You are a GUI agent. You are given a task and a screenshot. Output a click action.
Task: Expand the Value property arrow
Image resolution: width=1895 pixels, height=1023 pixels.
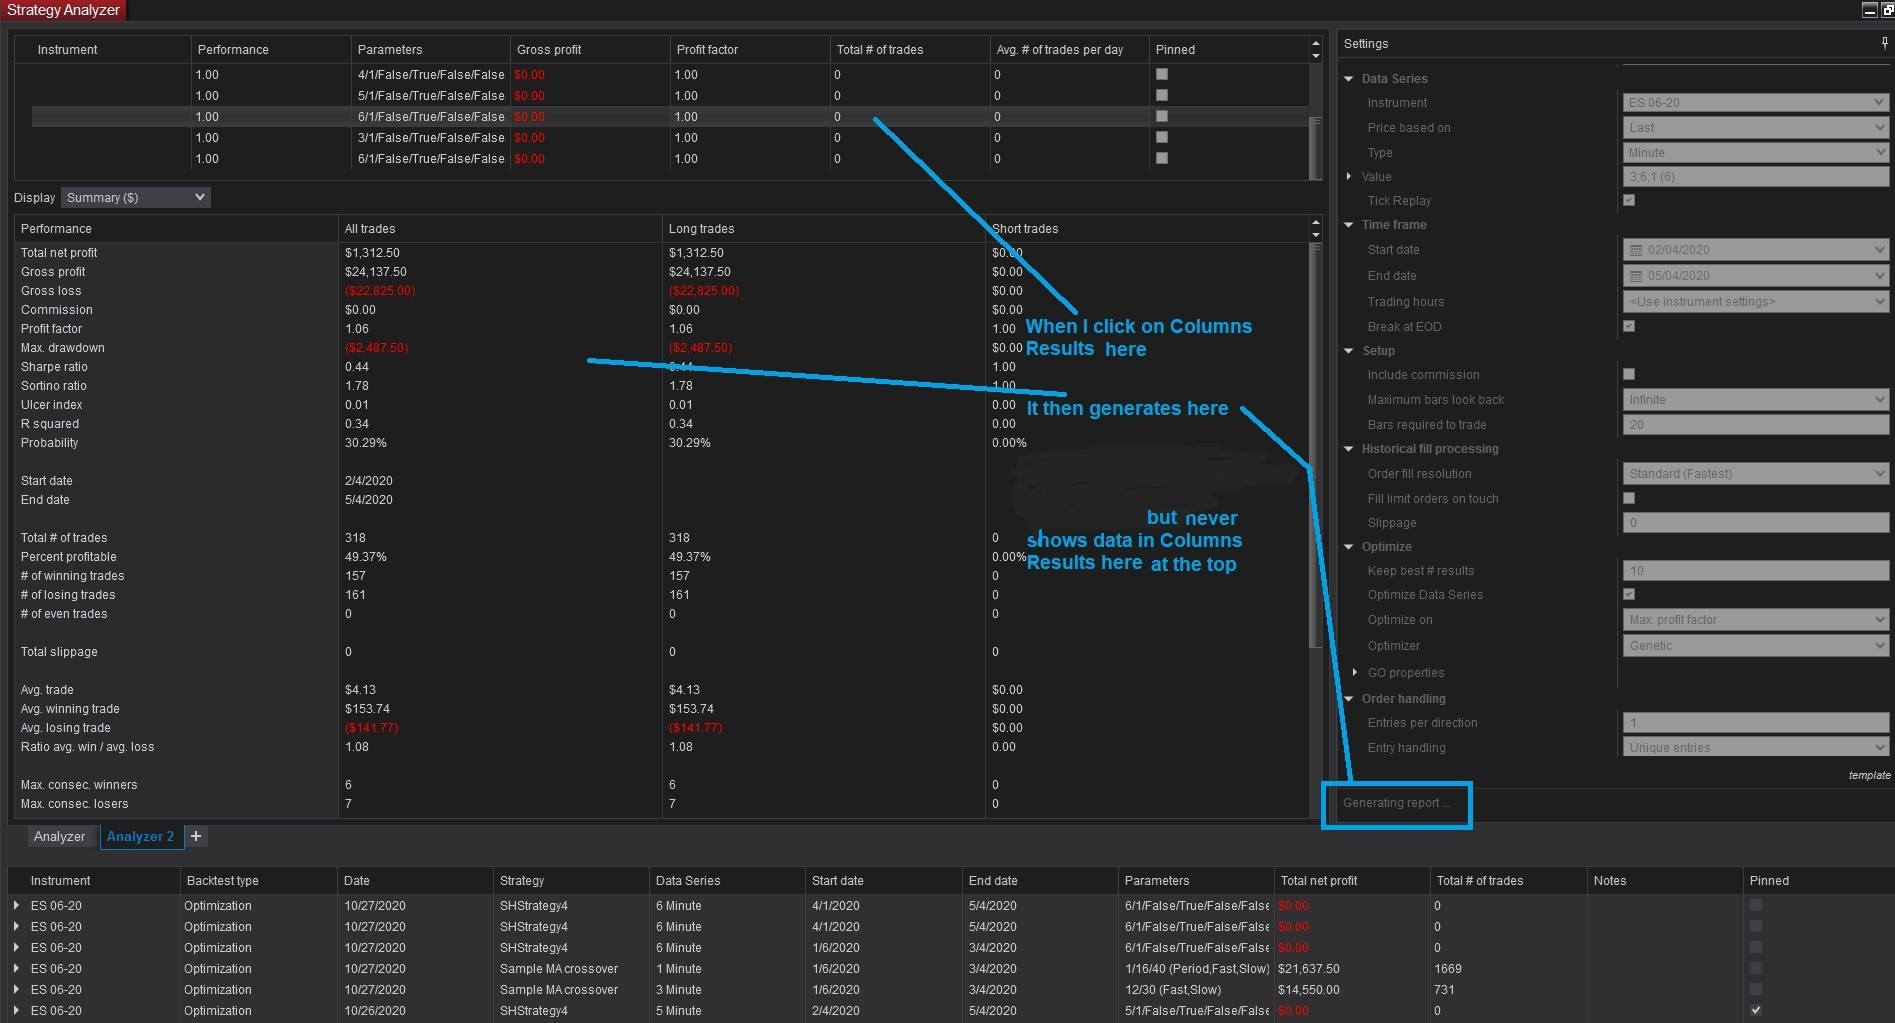pos(1349,176)
